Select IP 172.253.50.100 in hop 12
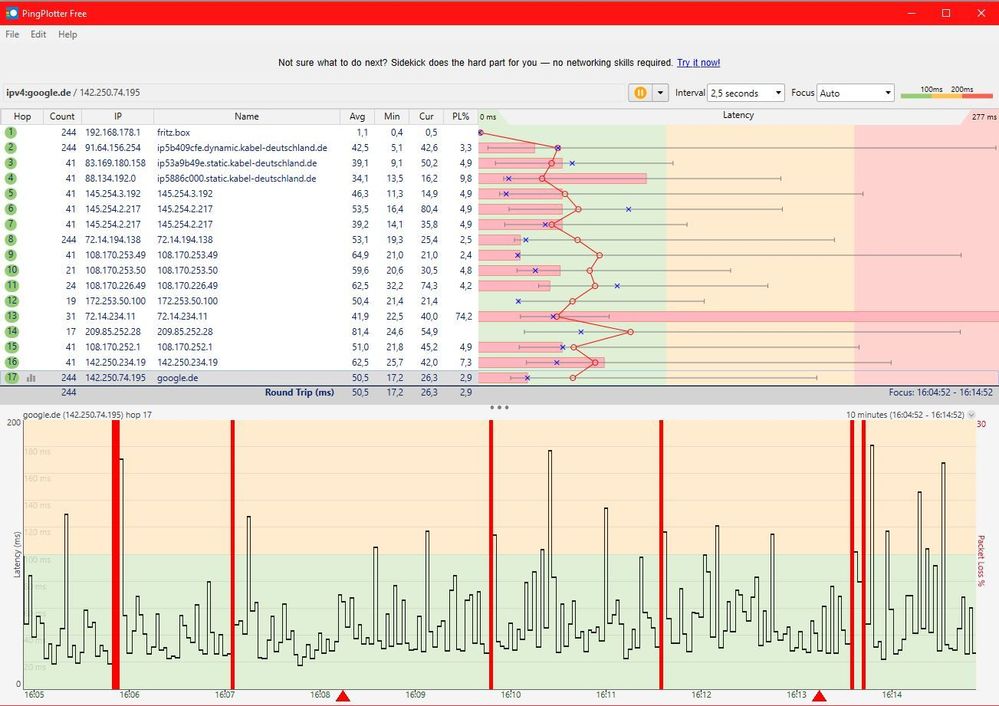 [115, 301]
